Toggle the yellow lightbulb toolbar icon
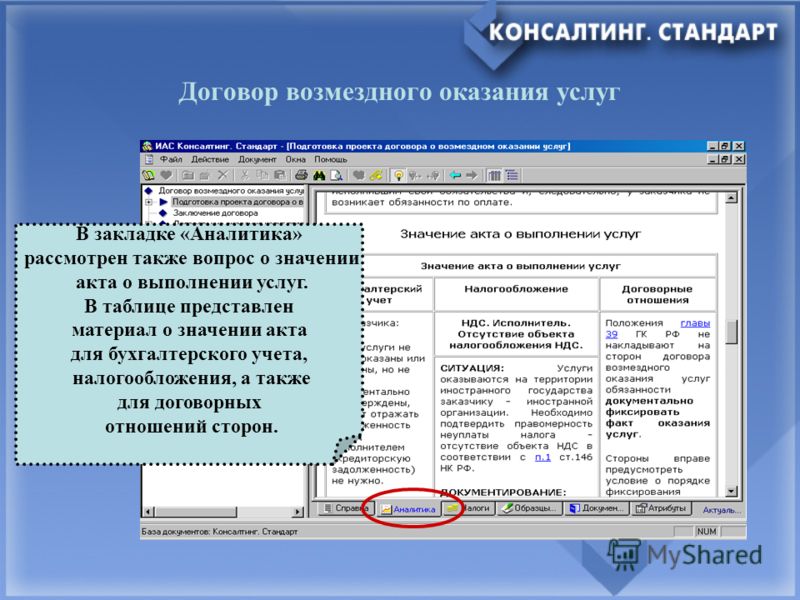This screenshot has height=600, width=800. pos(398,176)
